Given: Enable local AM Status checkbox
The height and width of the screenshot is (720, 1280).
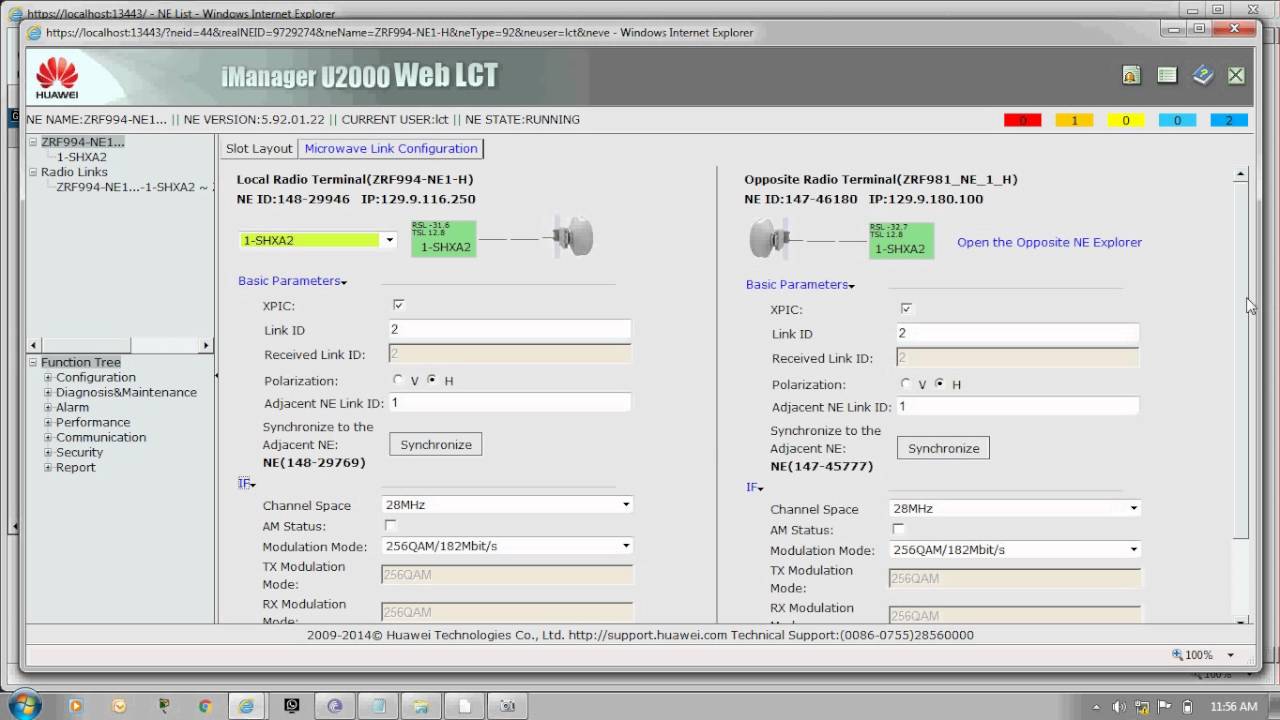Looking at the screenshot, I should coord(390,525).
